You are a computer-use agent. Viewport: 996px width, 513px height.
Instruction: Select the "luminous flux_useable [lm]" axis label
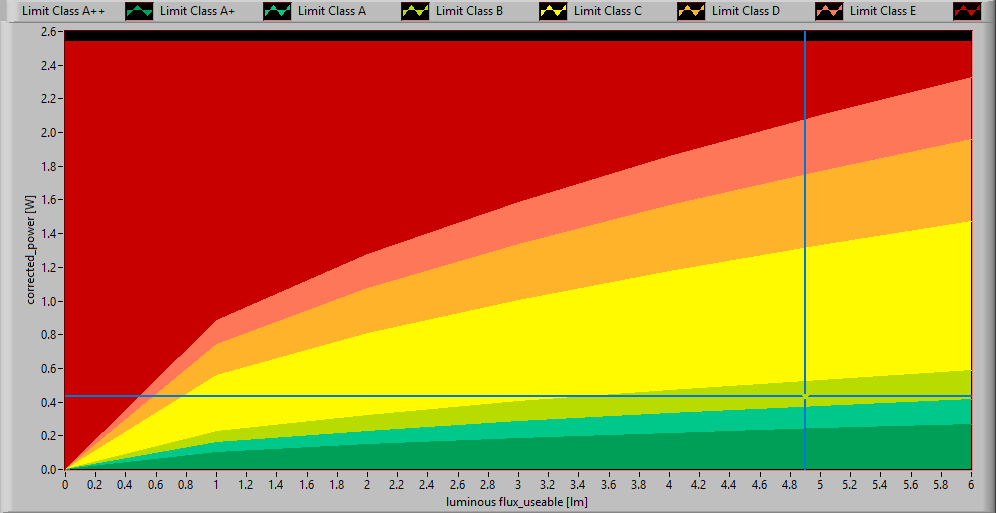[x=517, y=501]
